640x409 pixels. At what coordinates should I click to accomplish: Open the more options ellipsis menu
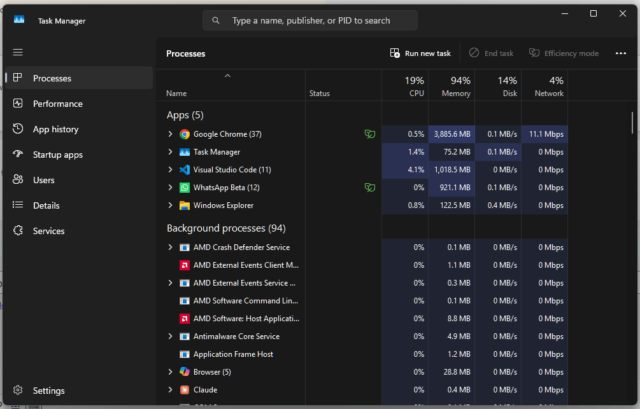[620, 53]
